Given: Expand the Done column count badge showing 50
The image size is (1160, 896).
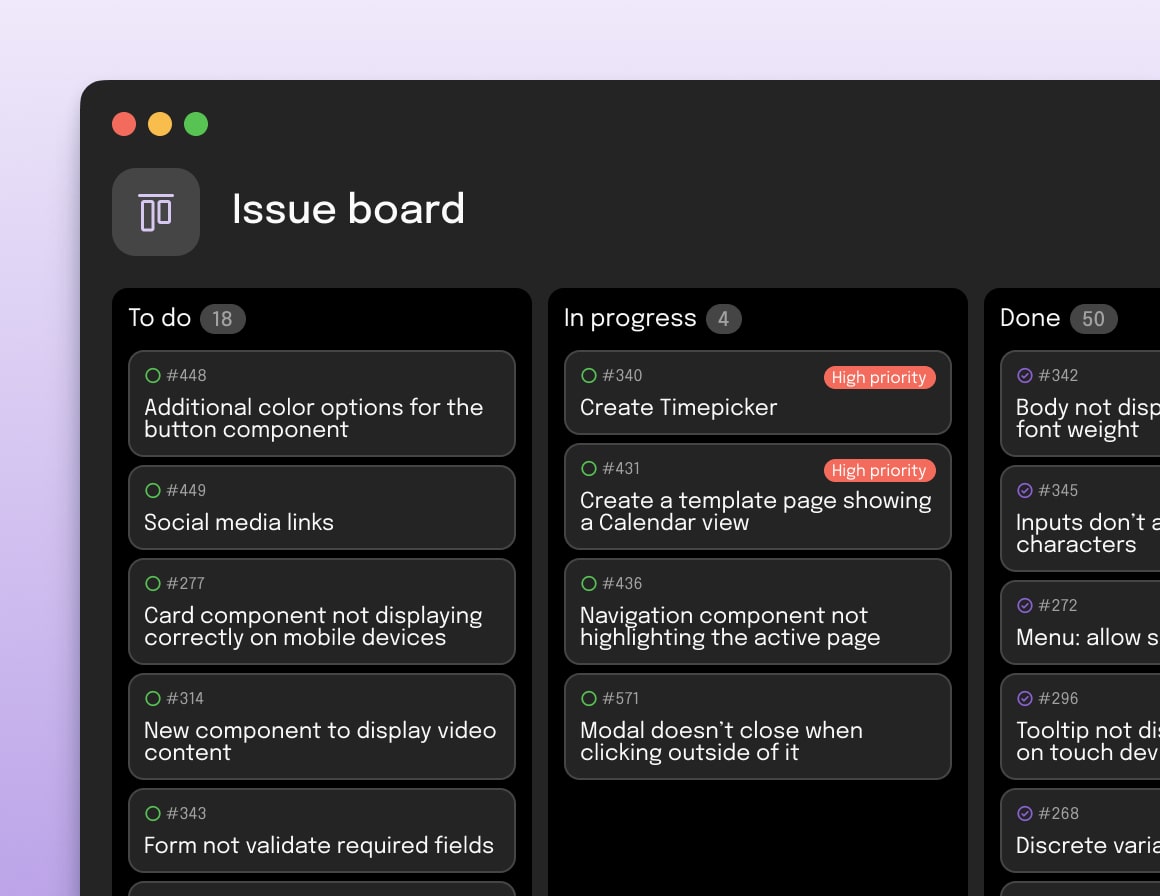Looking at the screenshot, I should (1094, 318).
